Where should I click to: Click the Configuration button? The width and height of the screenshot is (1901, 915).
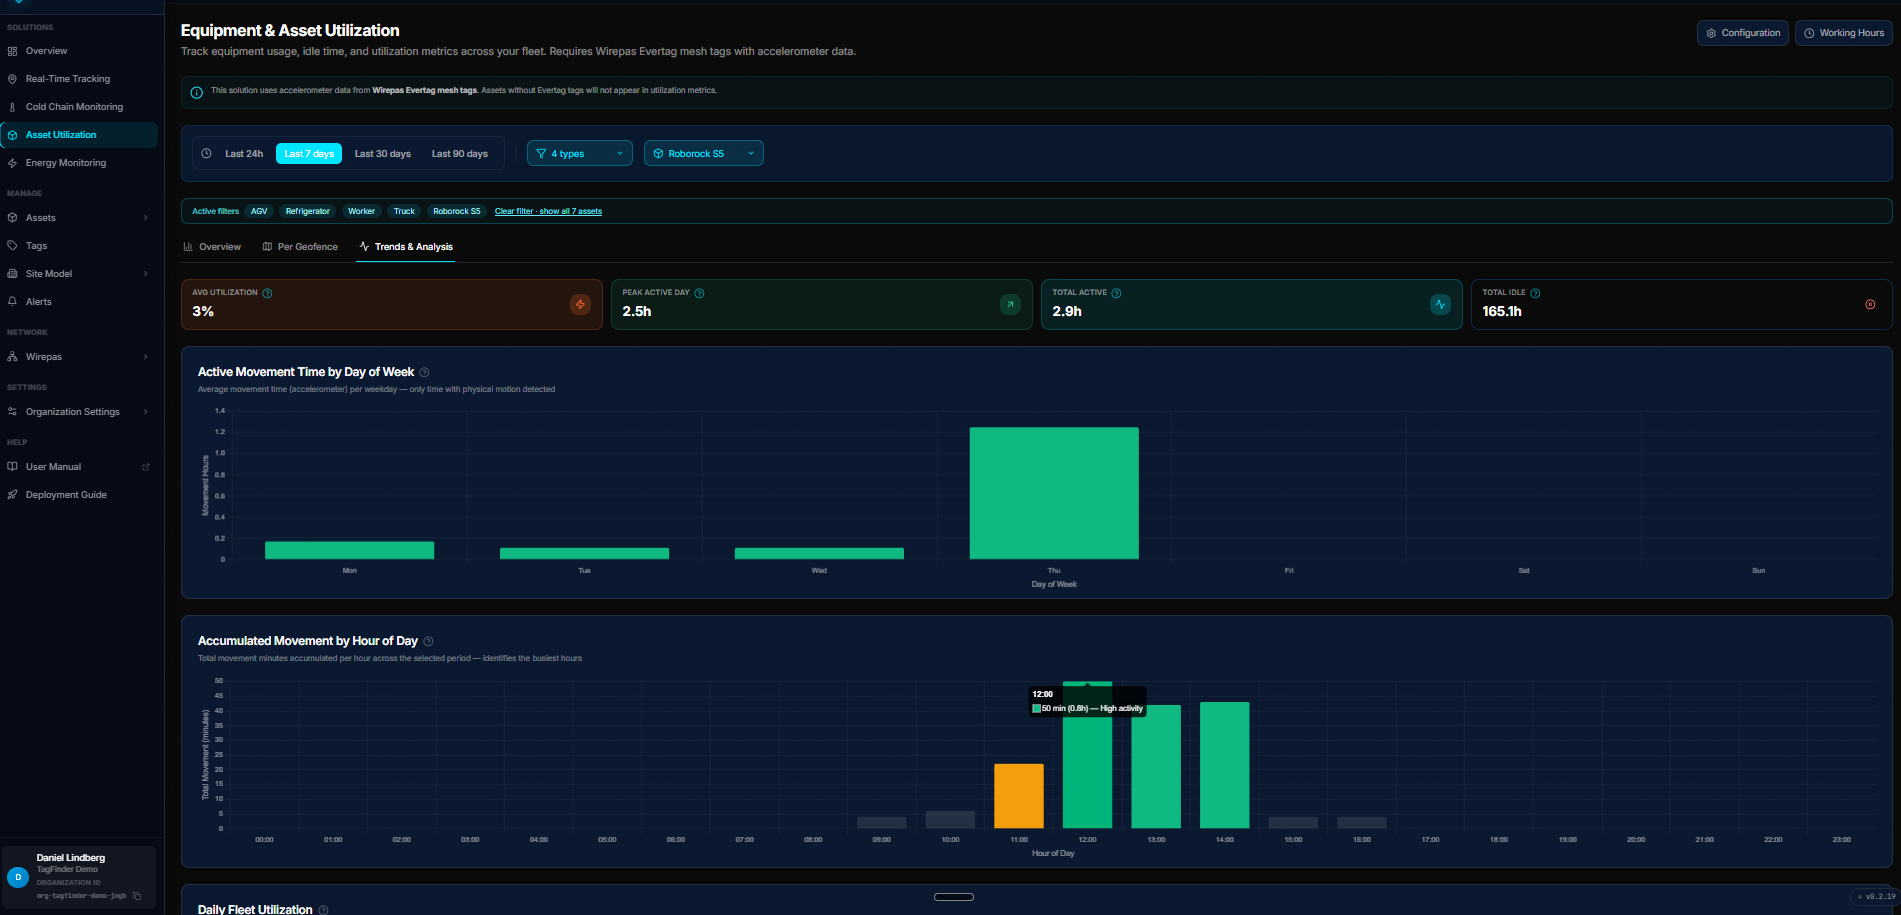coord(1743,33)
